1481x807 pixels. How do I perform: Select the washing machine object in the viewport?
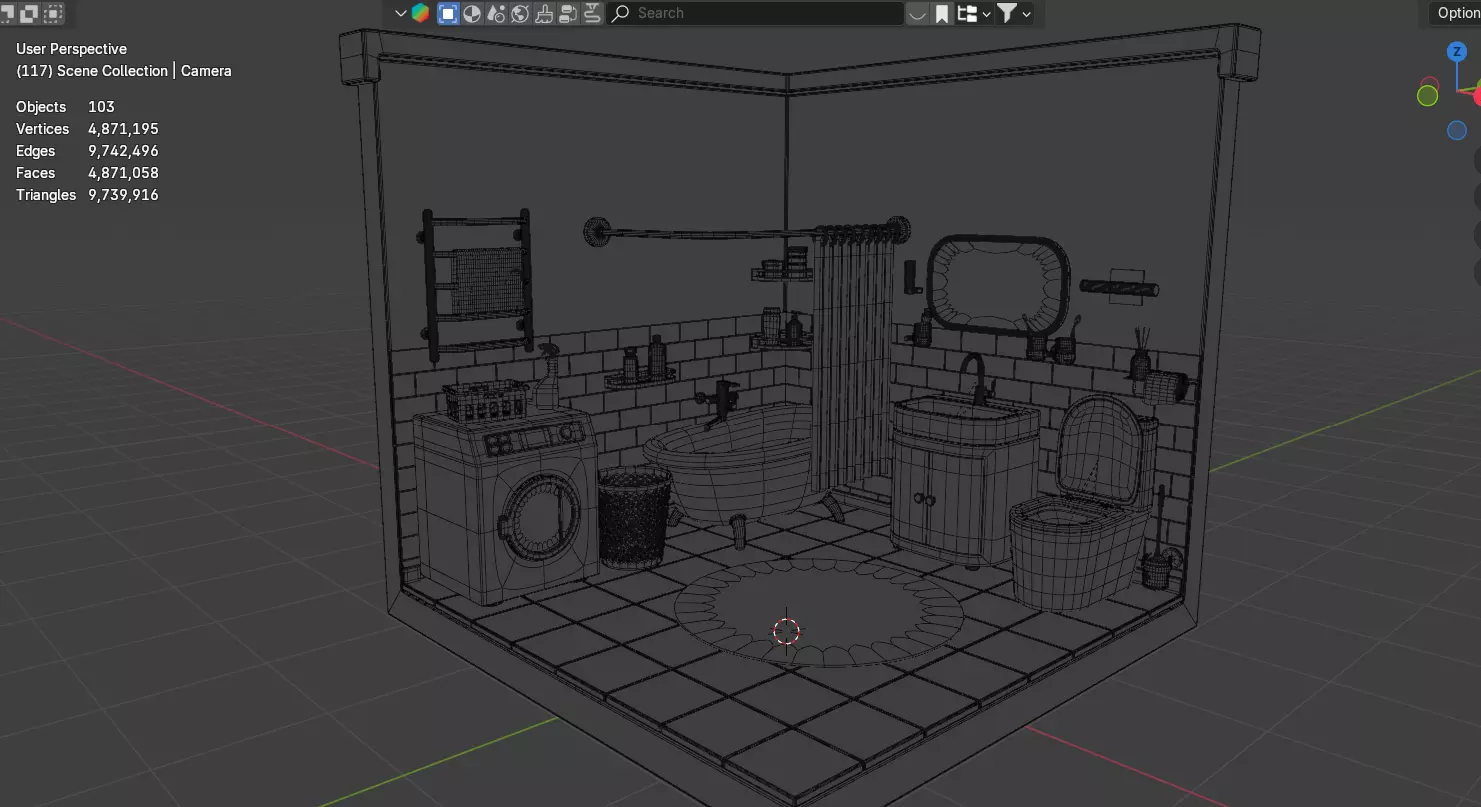[x=505, y=505]
